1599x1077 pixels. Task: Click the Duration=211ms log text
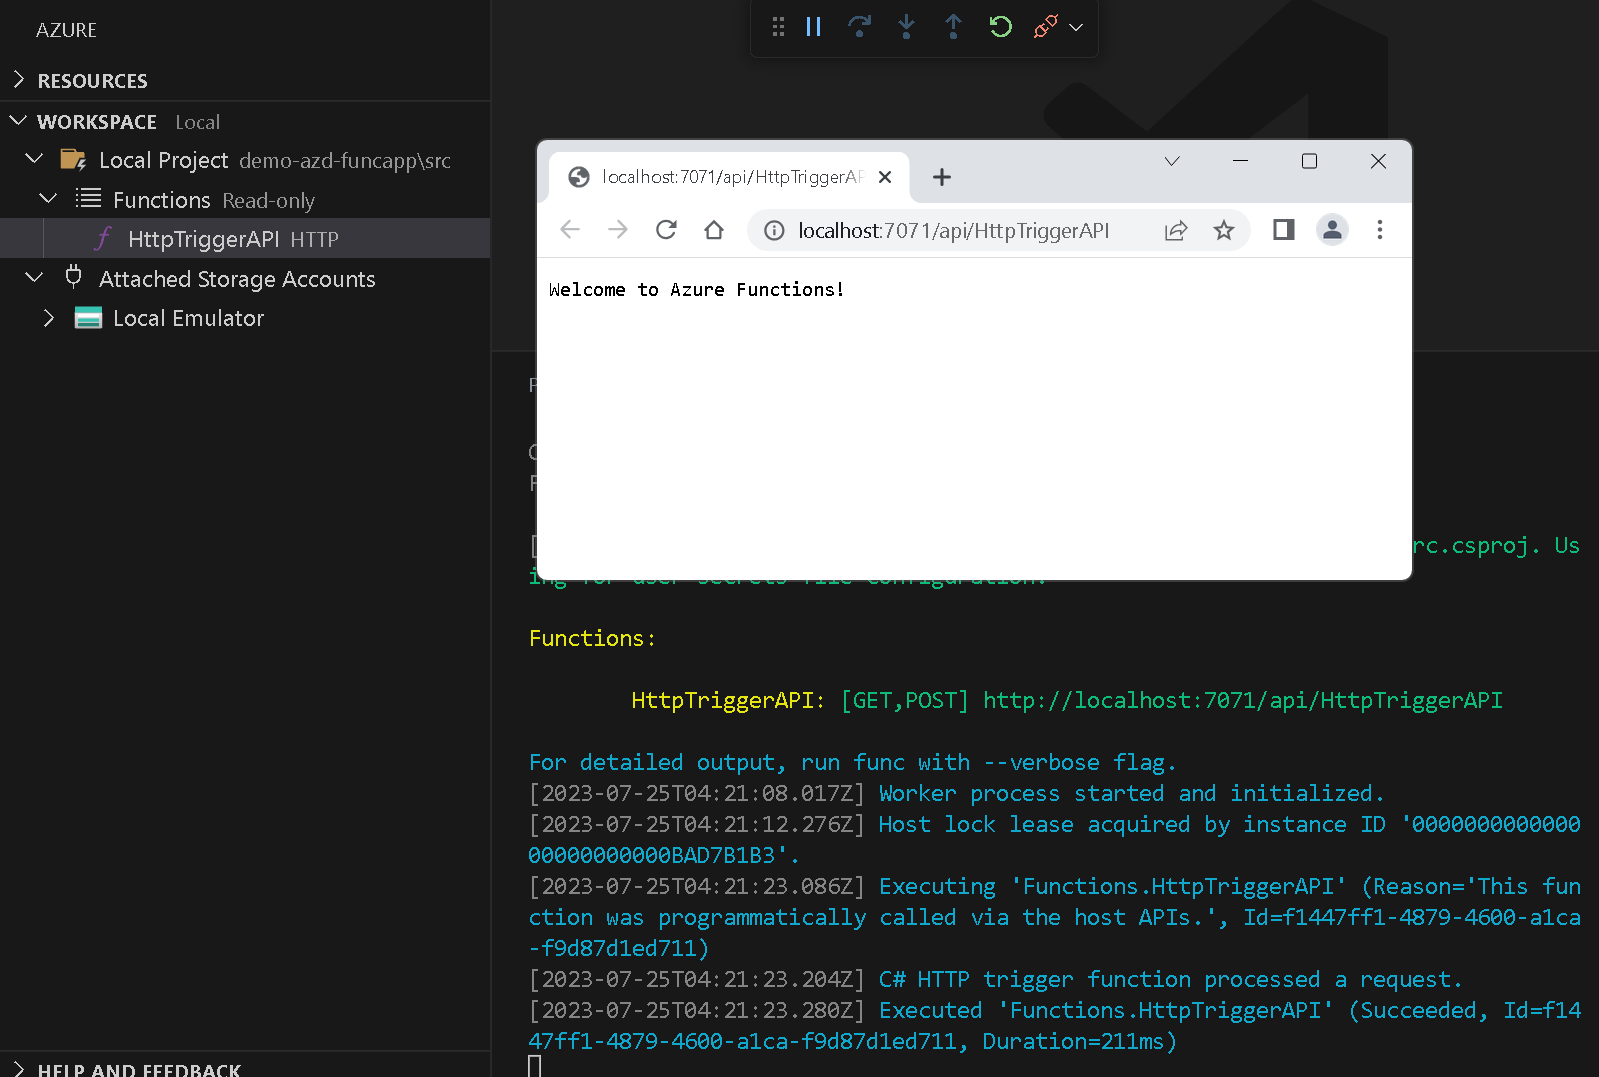click(x=1079, y=1042)
